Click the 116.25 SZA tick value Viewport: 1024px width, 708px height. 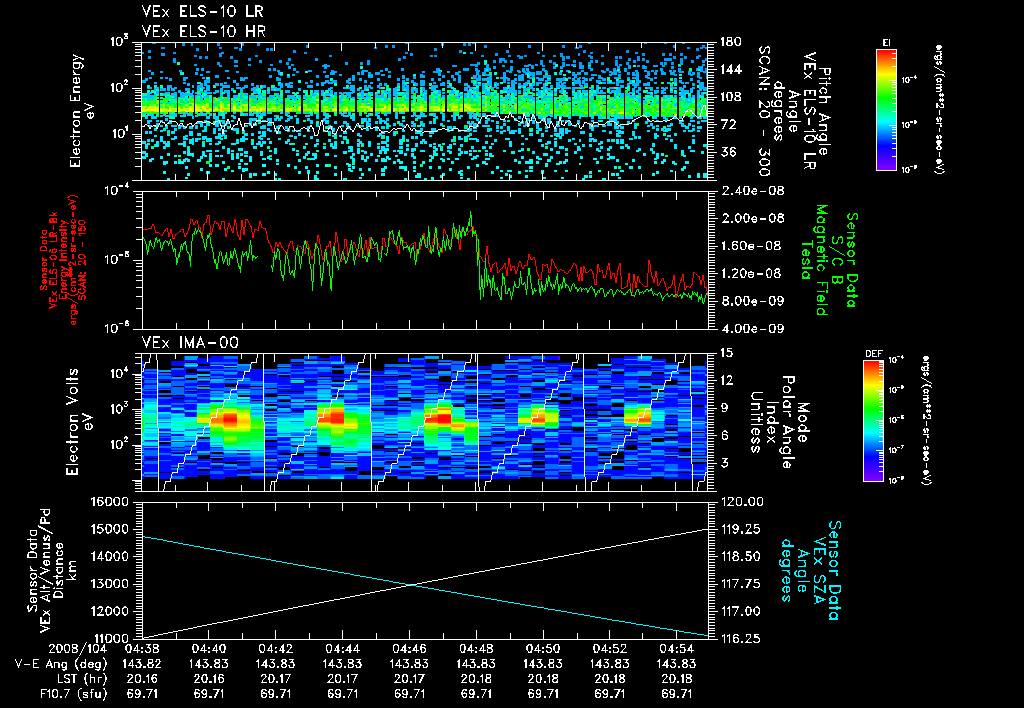[x=741, y=638]
